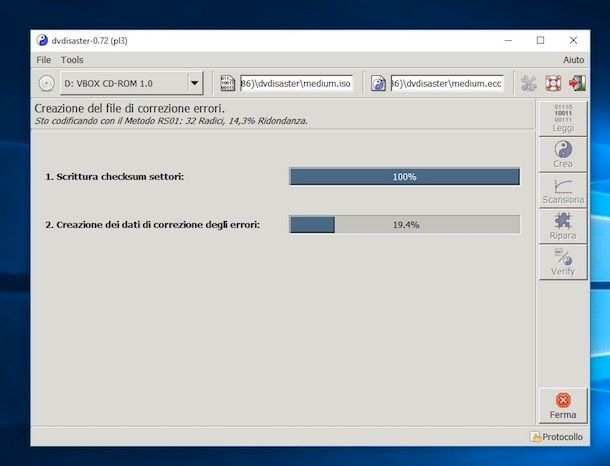The width and height of the screenshot is (610, 466).
Task: Click "2. Creazione dei dati di correzione" label
Action: click(x=152, y=225)
